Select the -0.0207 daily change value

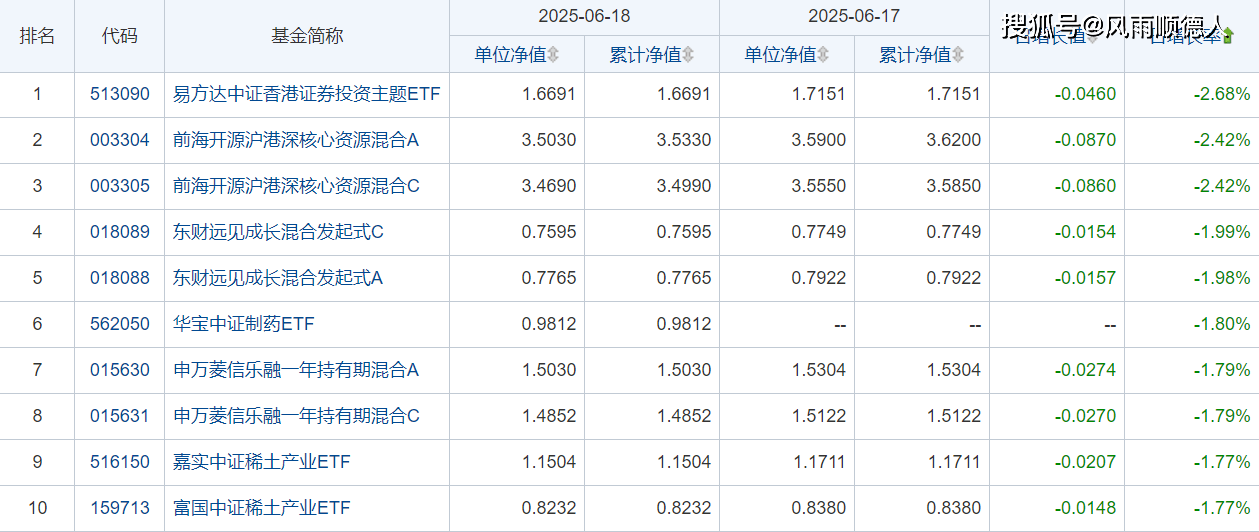[x=1085, y=463]
